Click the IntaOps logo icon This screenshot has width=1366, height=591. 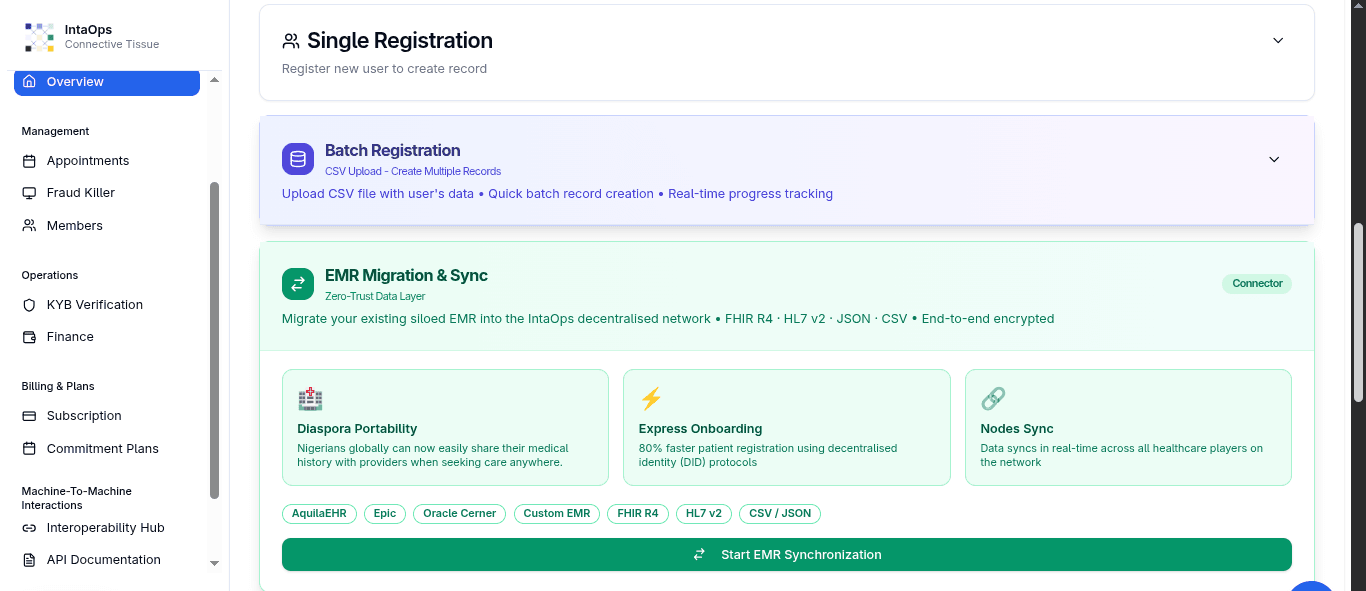click(x=39, y=37)
